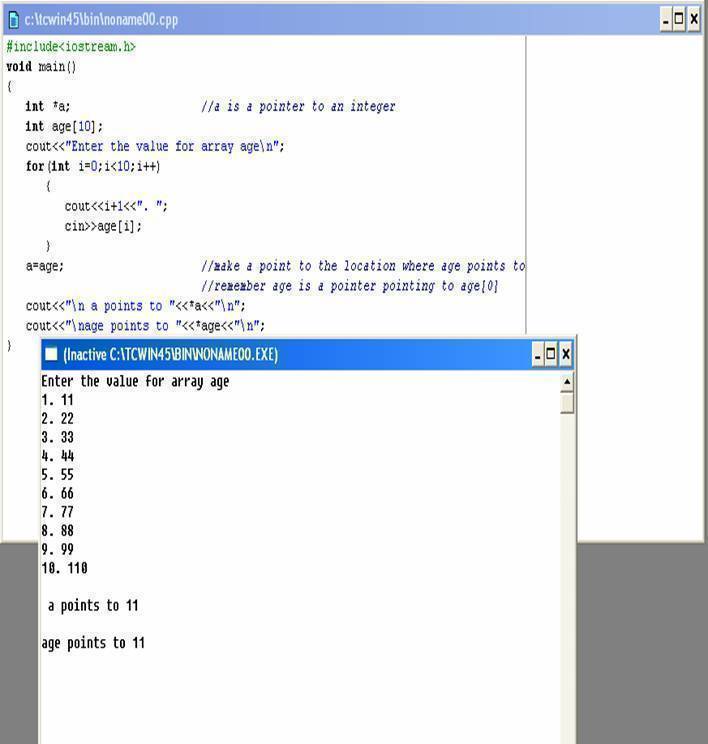This screenshot has height=744, width=708.
Task: Click the void main() line
Action: coord(41,66)
